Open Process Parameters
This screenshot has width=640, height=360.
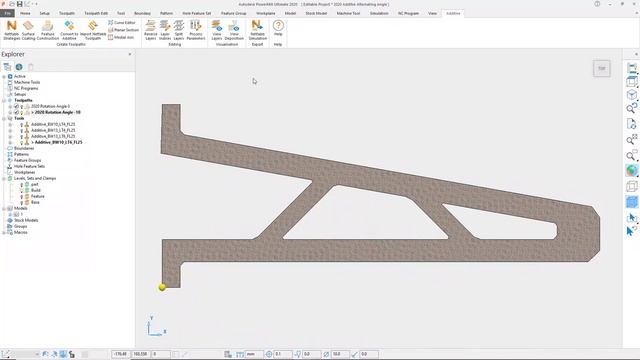point(196,30)
